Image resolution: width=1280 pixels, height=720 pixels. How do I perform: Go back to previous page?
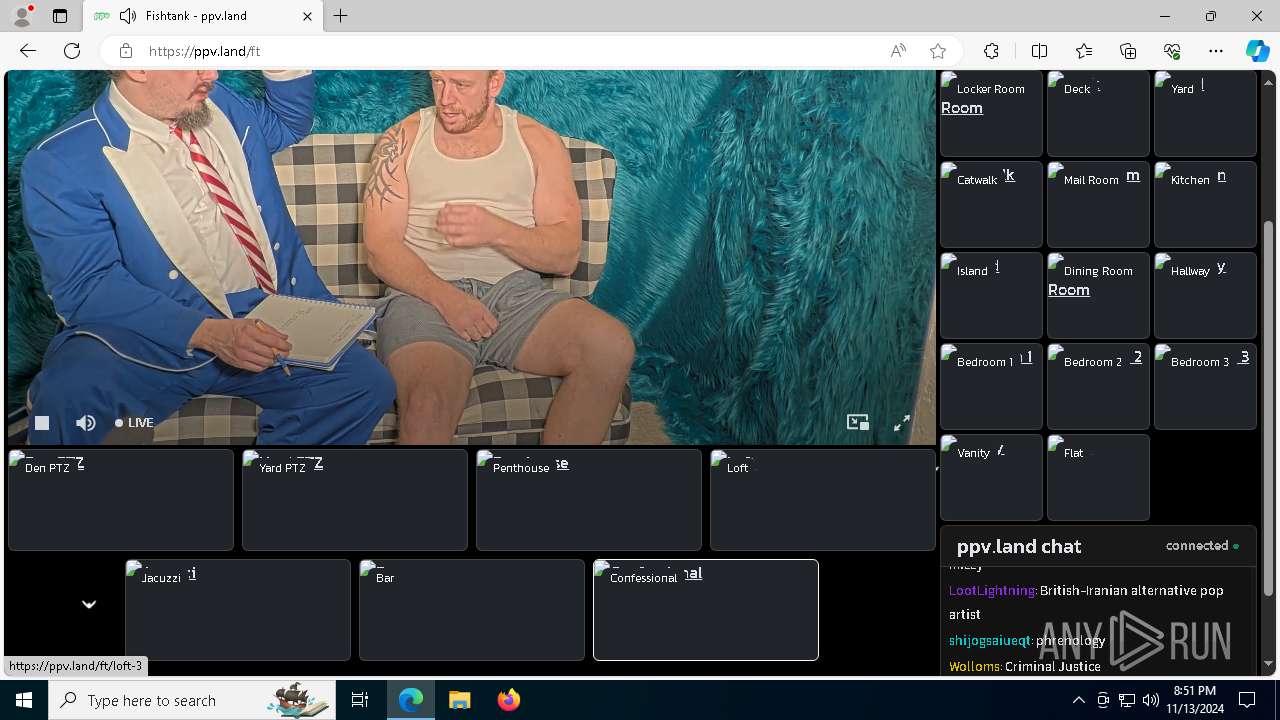coord(28,51)
